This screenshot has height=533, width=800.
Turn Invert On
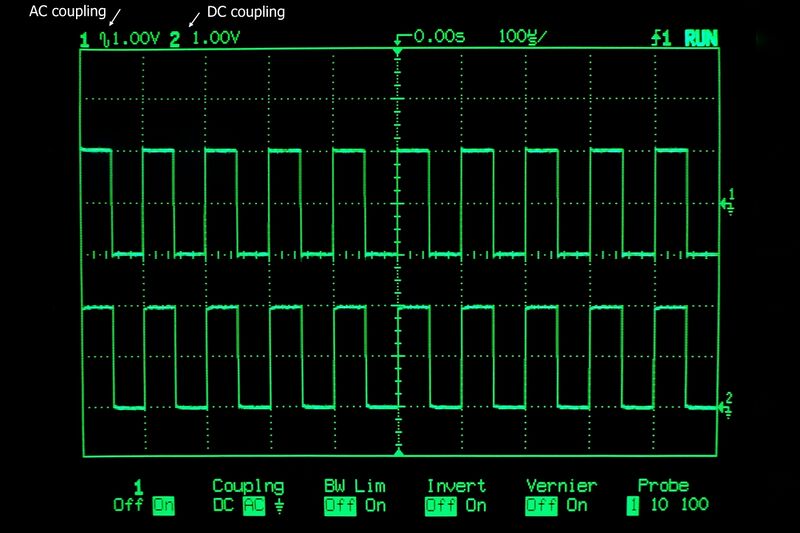(x=476, y=505)
